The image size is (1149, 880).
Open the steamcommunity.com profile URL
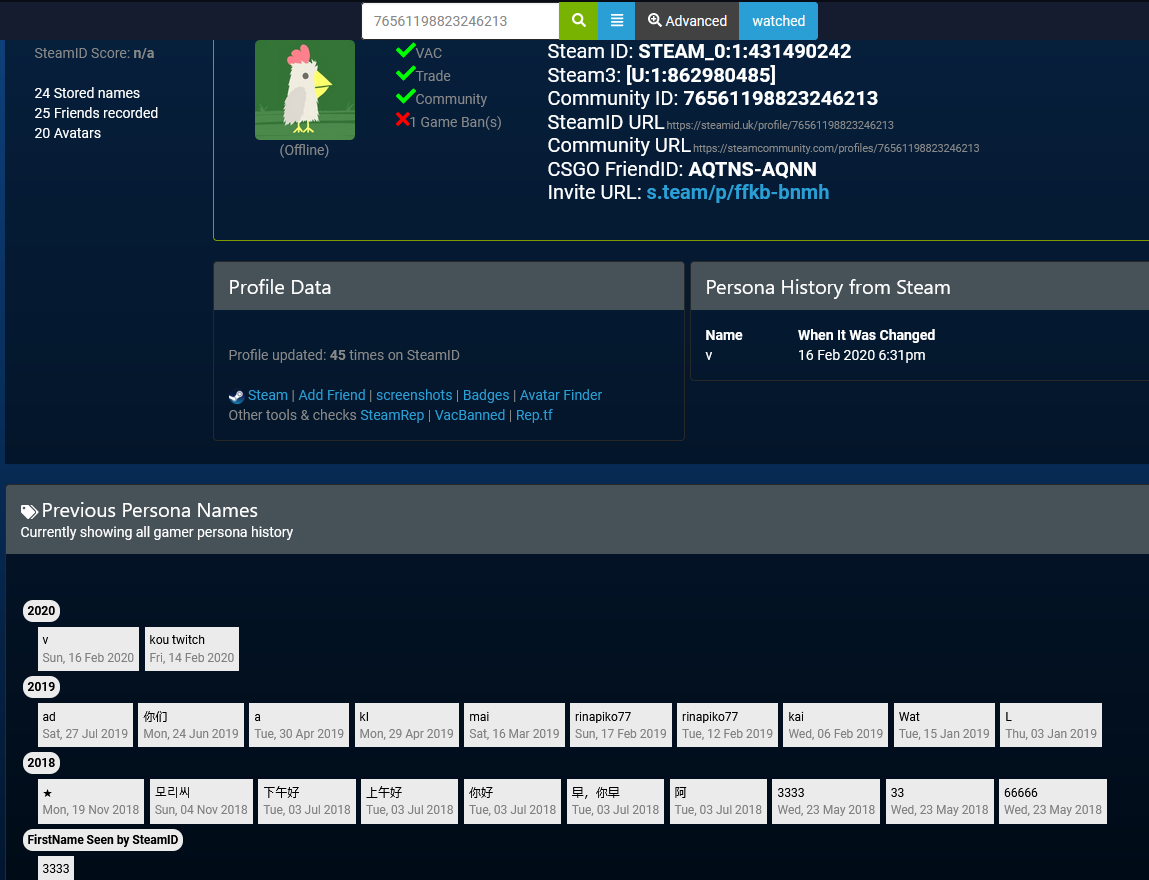click(836, 148)
